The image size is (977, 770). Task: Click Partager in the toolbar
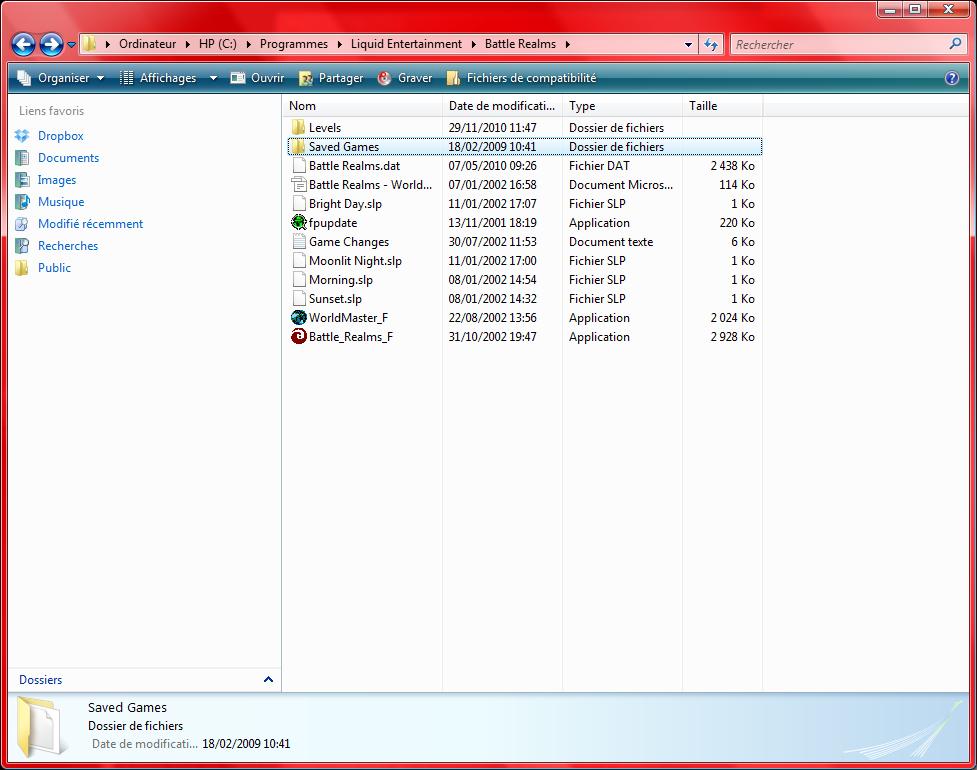click(331, 78)
